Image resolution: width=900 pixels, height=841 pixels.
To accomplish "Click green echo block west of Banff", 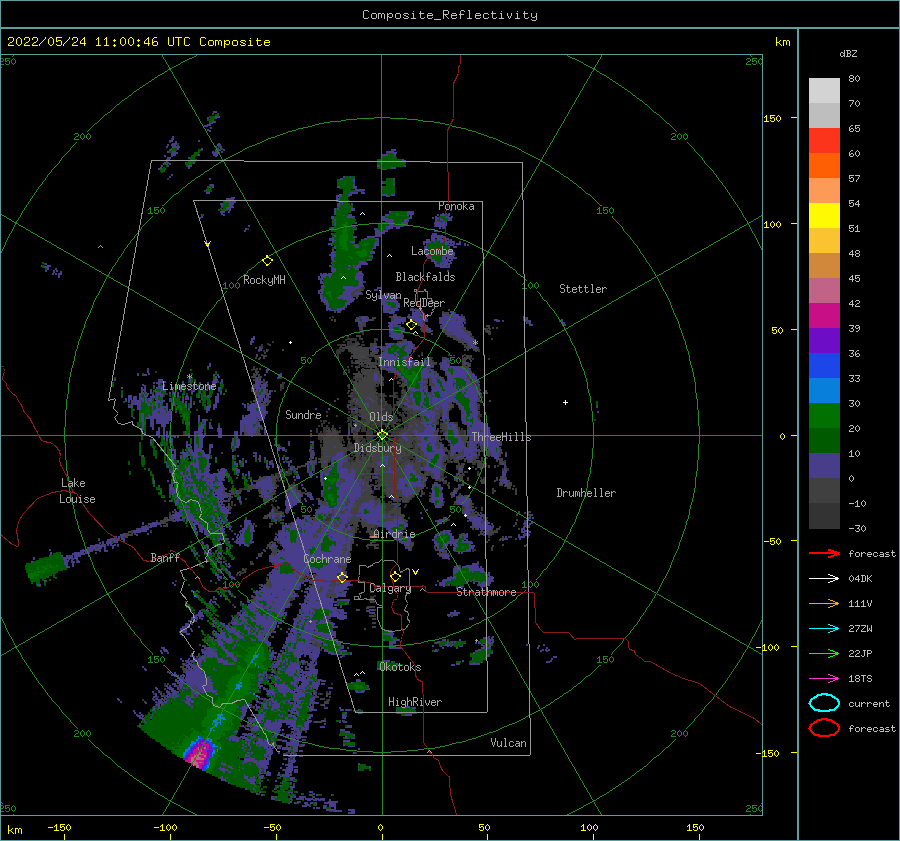I will (x=46, y=567).
